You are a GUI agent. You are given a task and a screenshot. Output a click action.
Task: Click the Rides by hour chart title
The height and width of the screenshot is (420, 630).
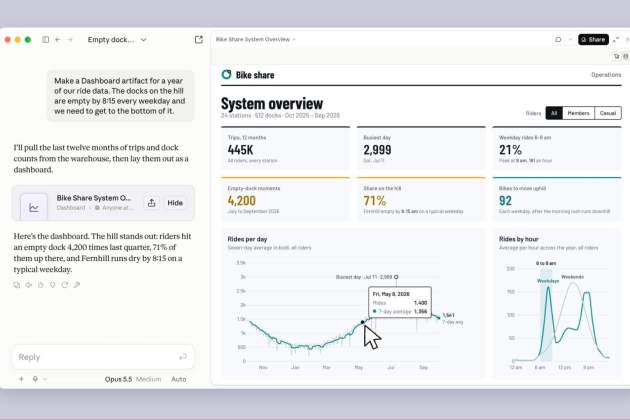(x=518, y=239)
